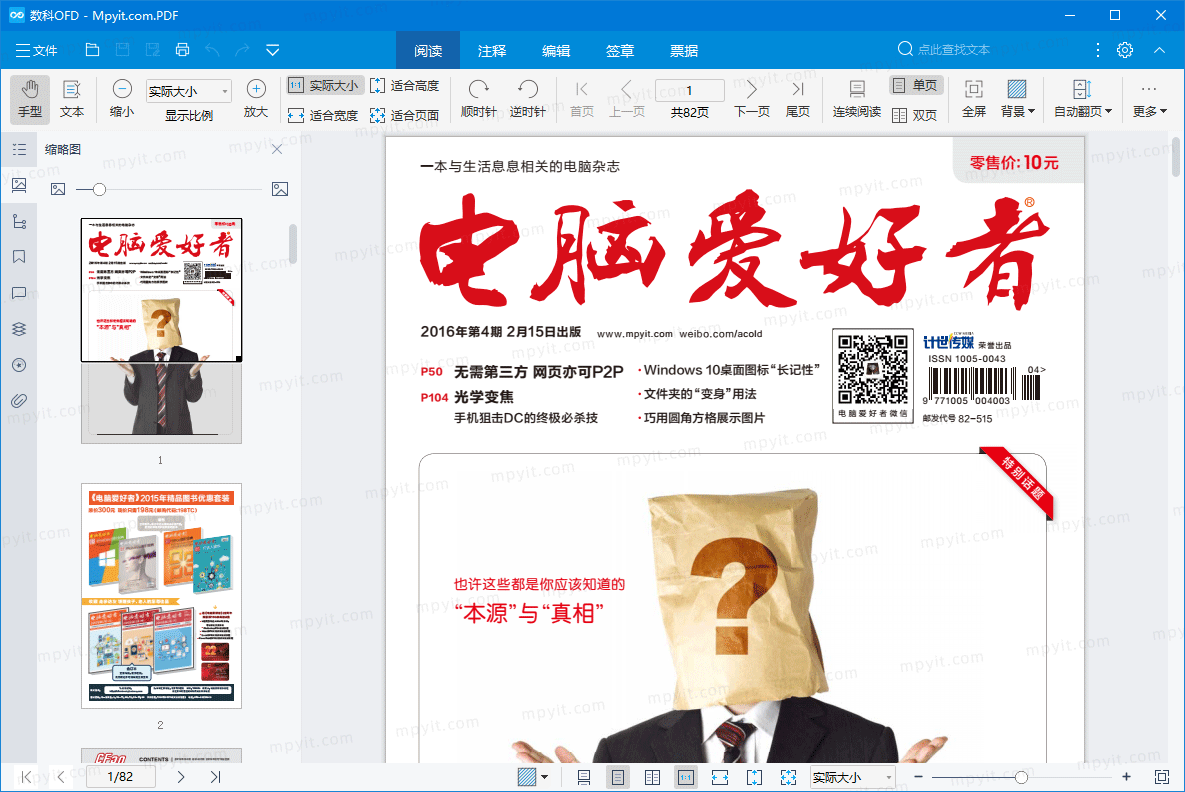
Task: Open the comments sidebar icon
Action: coord(20,293)
